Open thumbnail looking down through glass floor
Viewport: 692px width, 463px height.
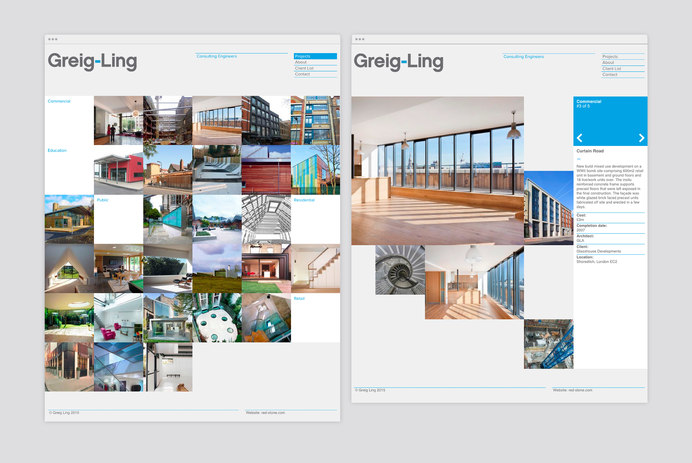click(266, 318)
